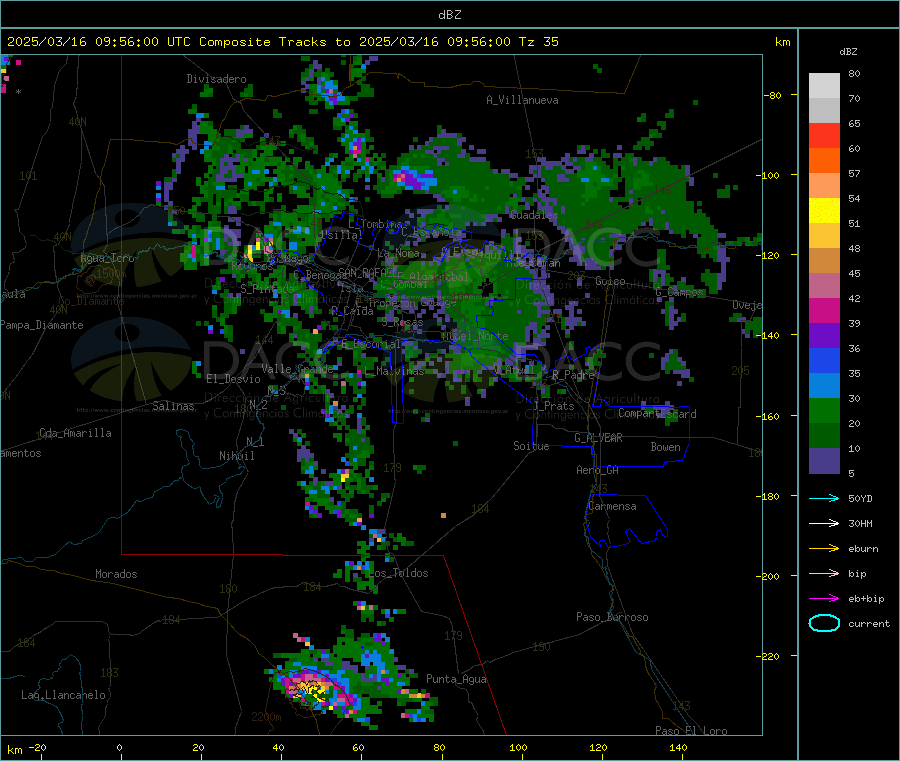Click the Nihuil place label
The width and height of the screenshot is (900, 761).
[236, 456]
